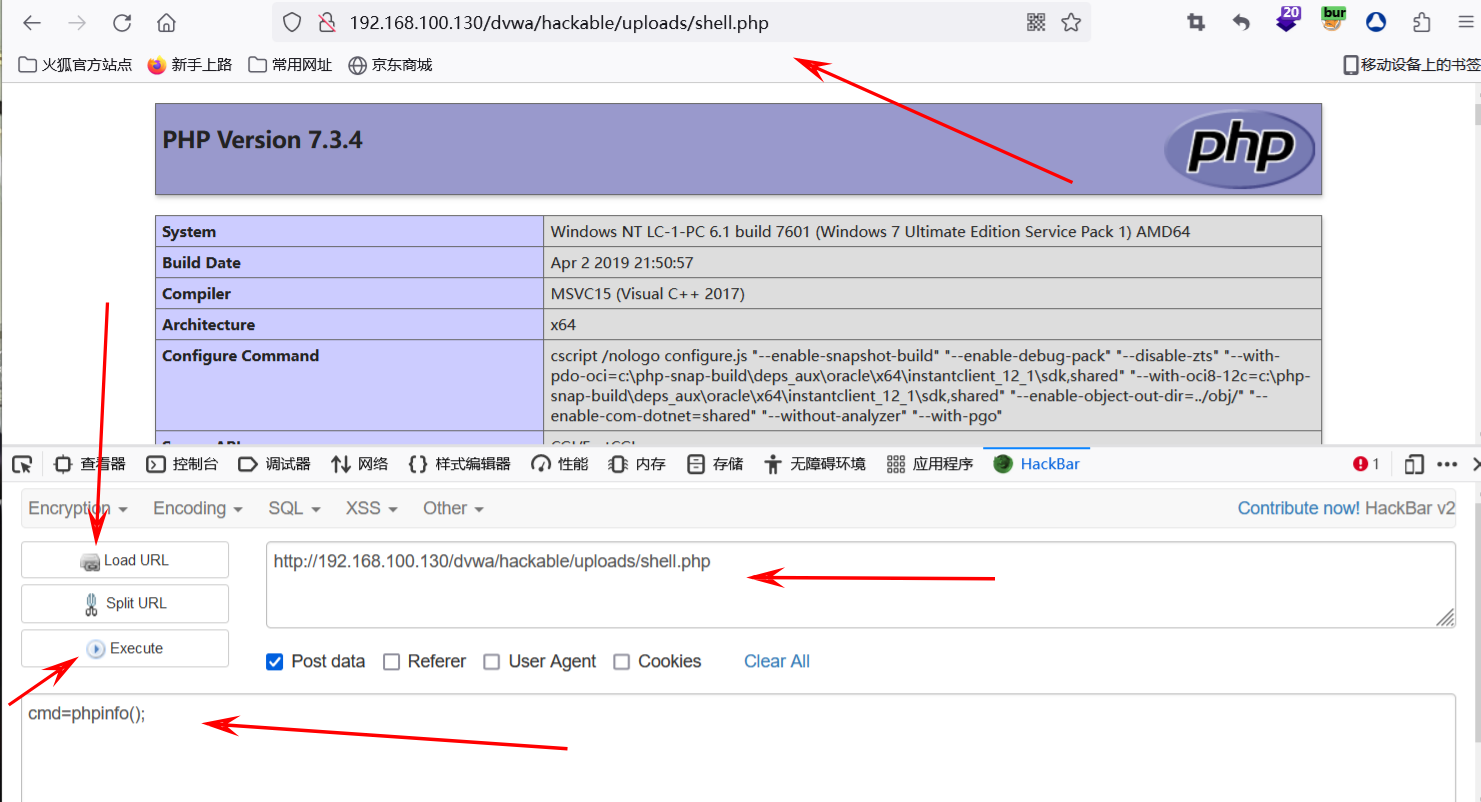The height and width of the screenshot is (802, 1481).
Task: Switch to the 无障碍环境 accessibility tab
Action: [814, 464]
